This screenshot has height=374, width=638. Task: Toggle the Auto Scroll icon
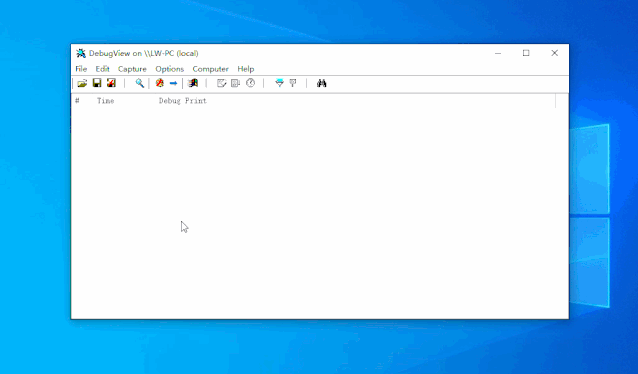[236, 83]
